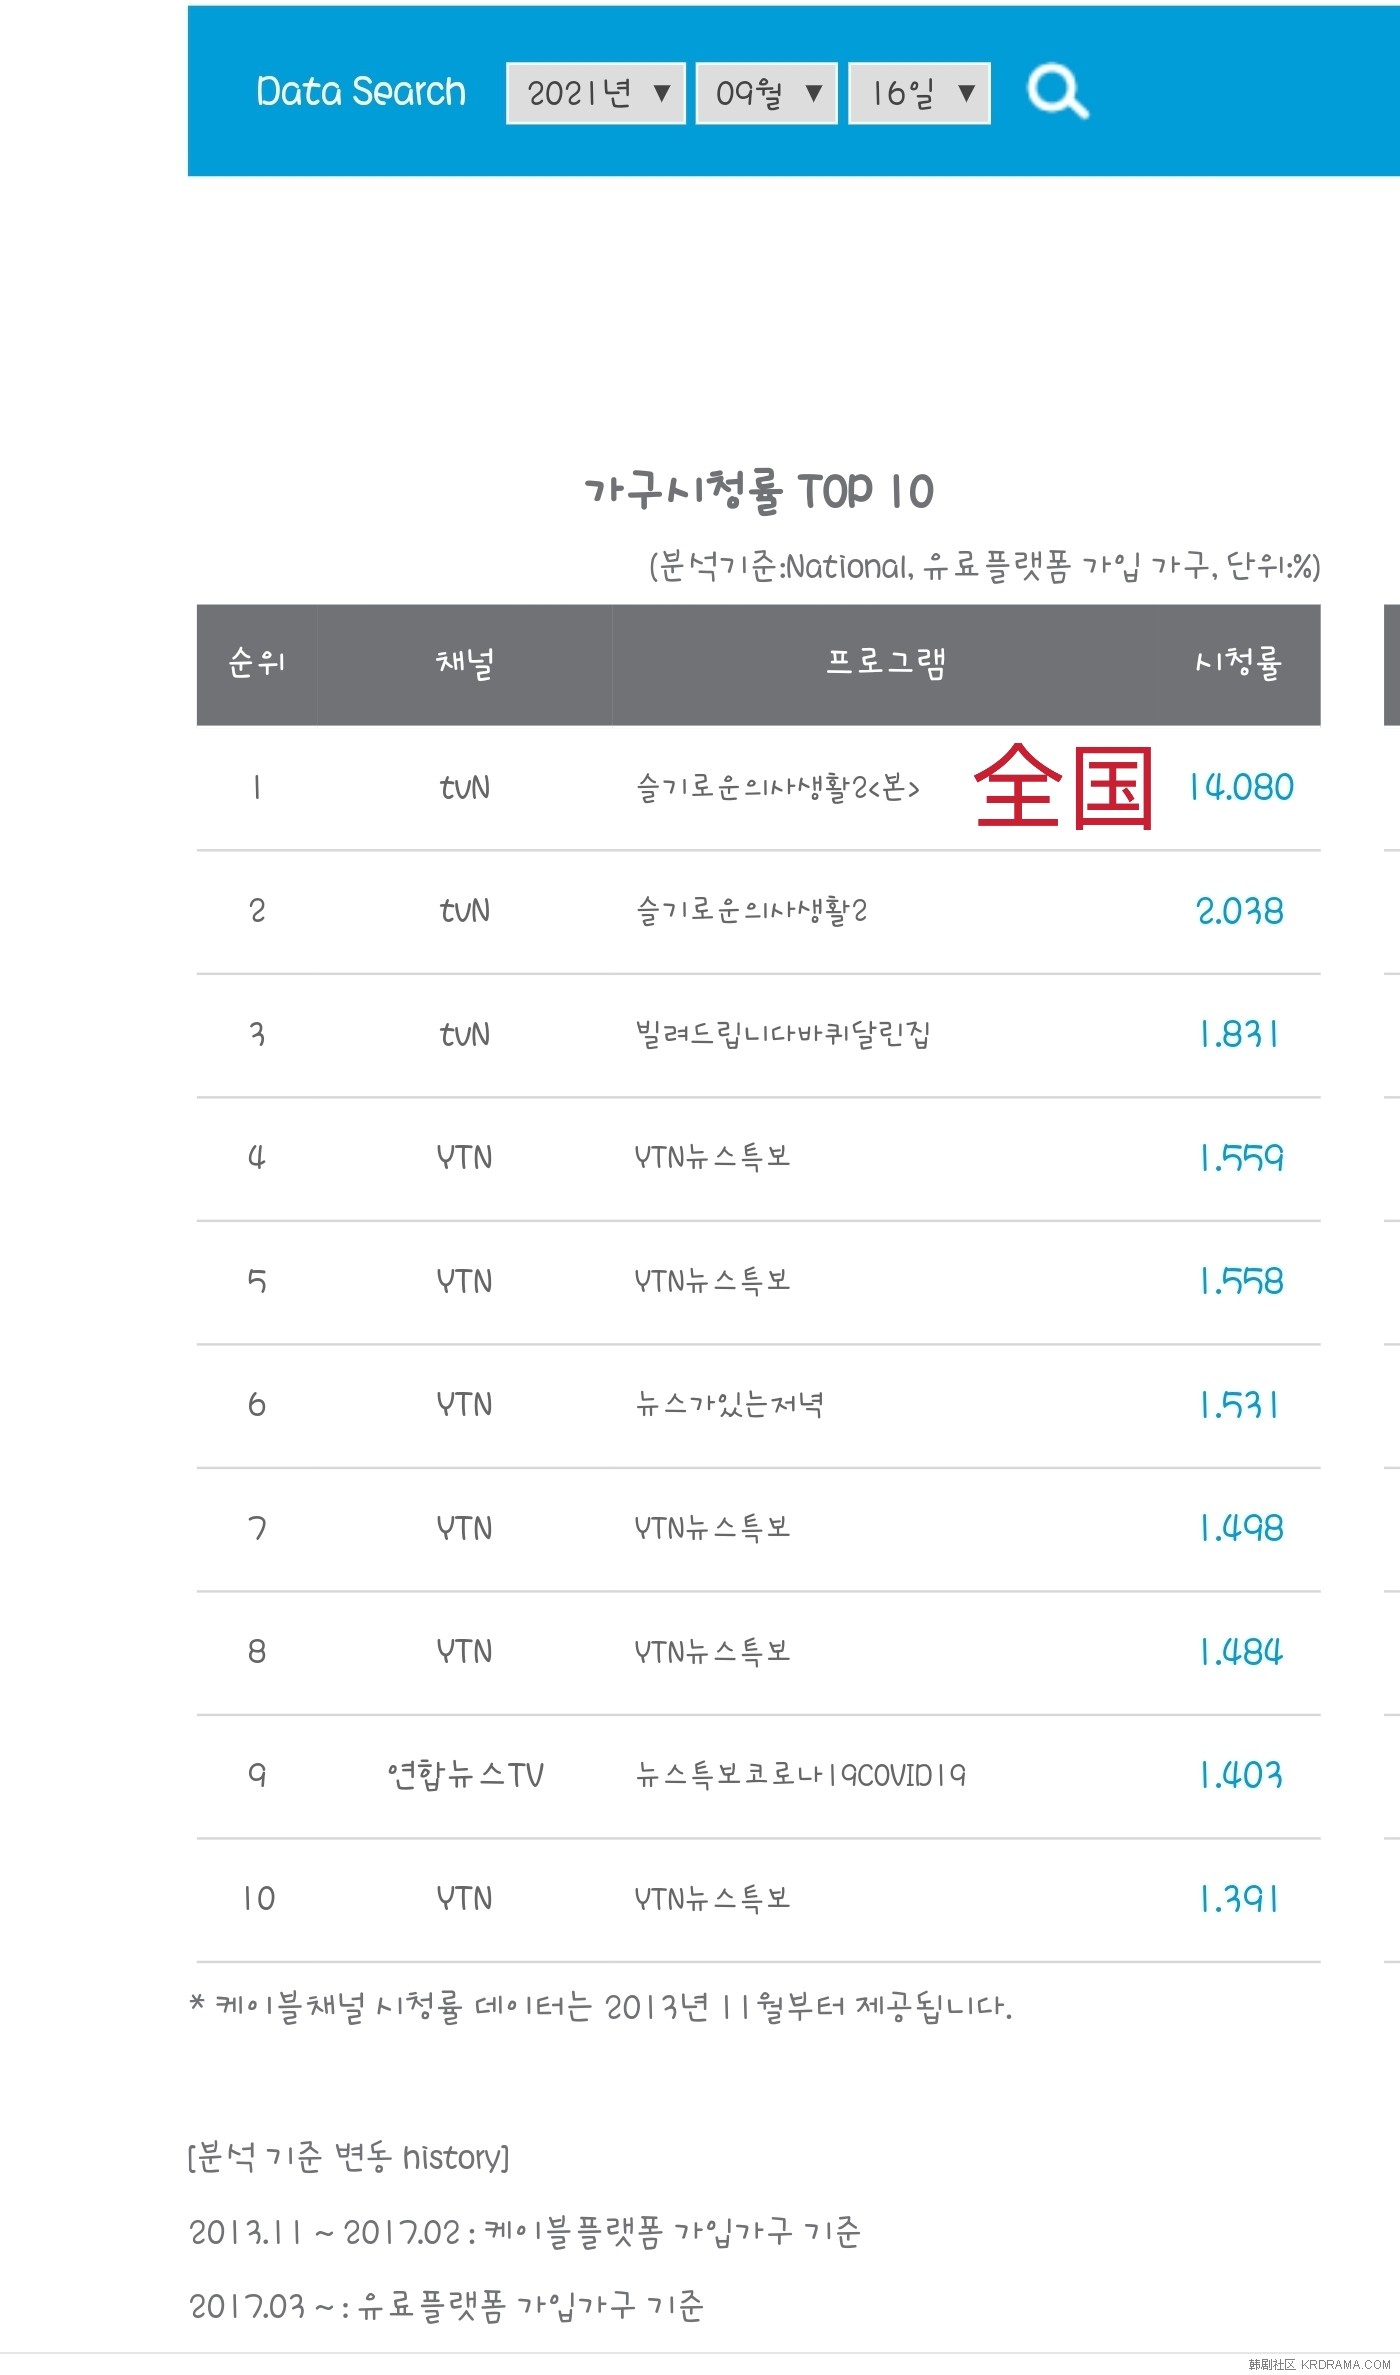This screenshot has height=2375, width=1400.
Task: Click the Data Search label
Action: 361,92
